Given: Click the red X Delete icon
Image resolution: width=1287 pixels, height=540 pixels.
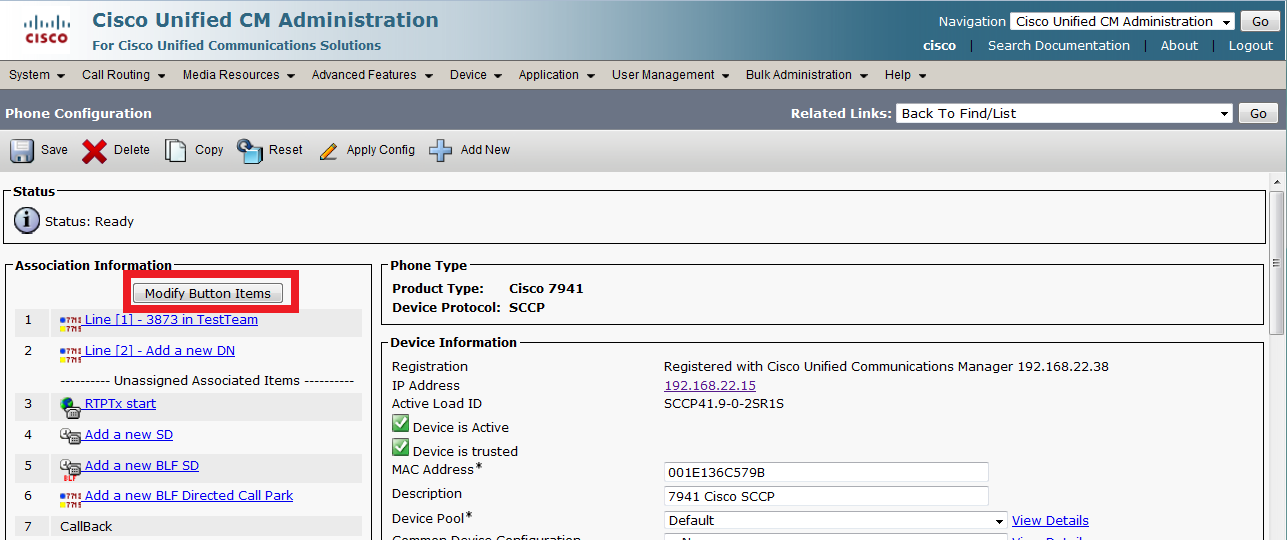Looking at the screenshot, I should [x=94, y=150].
